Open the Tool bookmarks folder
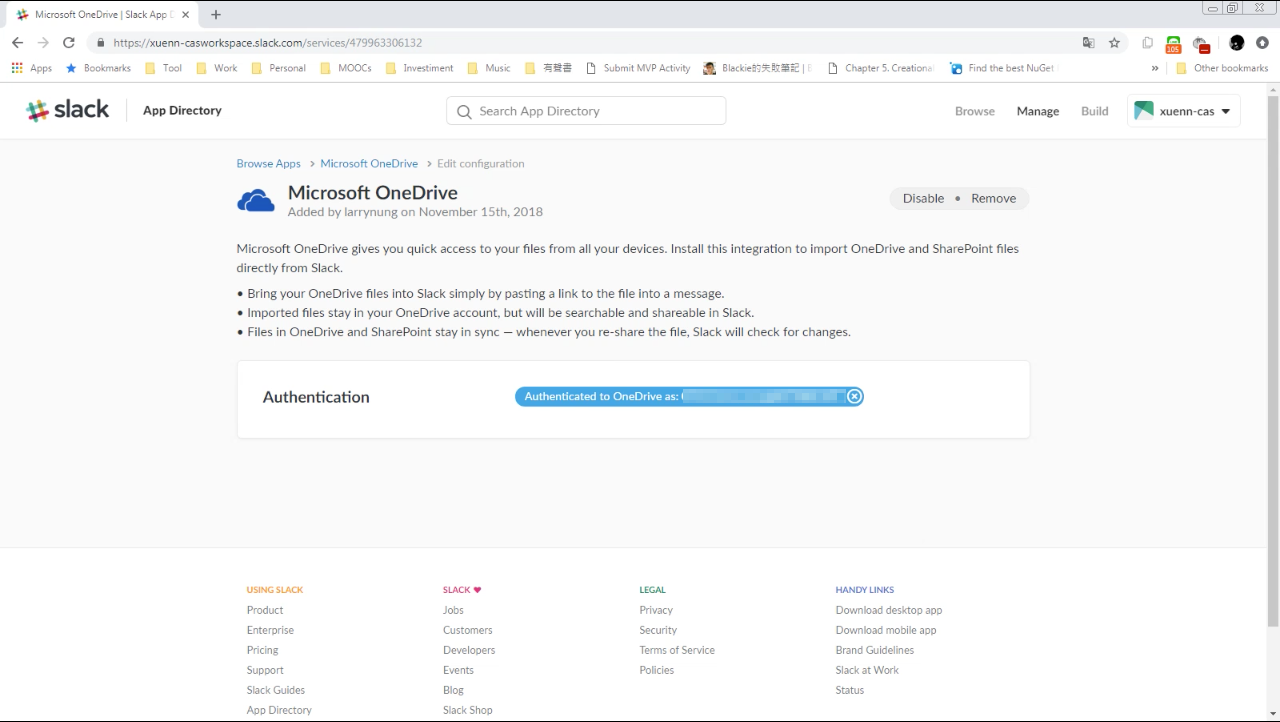This screenshot has height=722, width=1280. click(164, 68)
